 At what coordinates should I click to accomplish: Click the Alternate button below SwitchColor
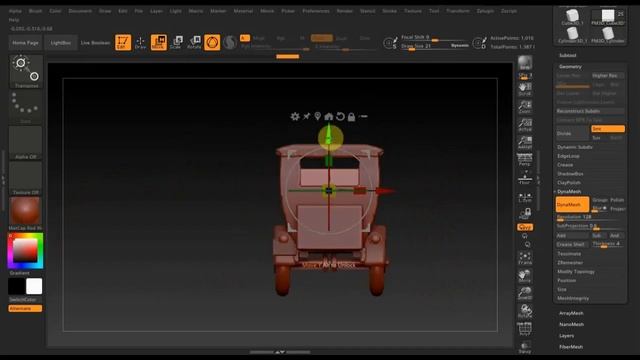coord(25,309)
